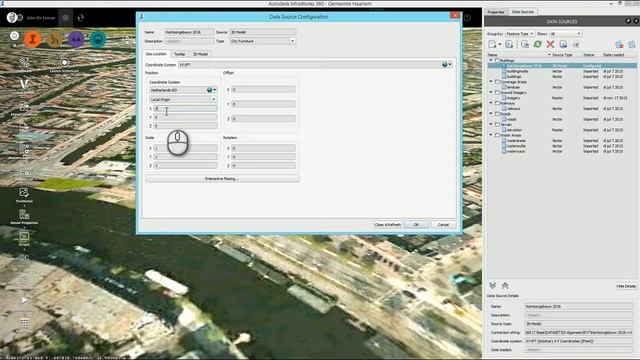Viewport: 640px width, 360px height.
Task: Toggle the Coverage Areas group checkbox
Action: click(497, 82)
